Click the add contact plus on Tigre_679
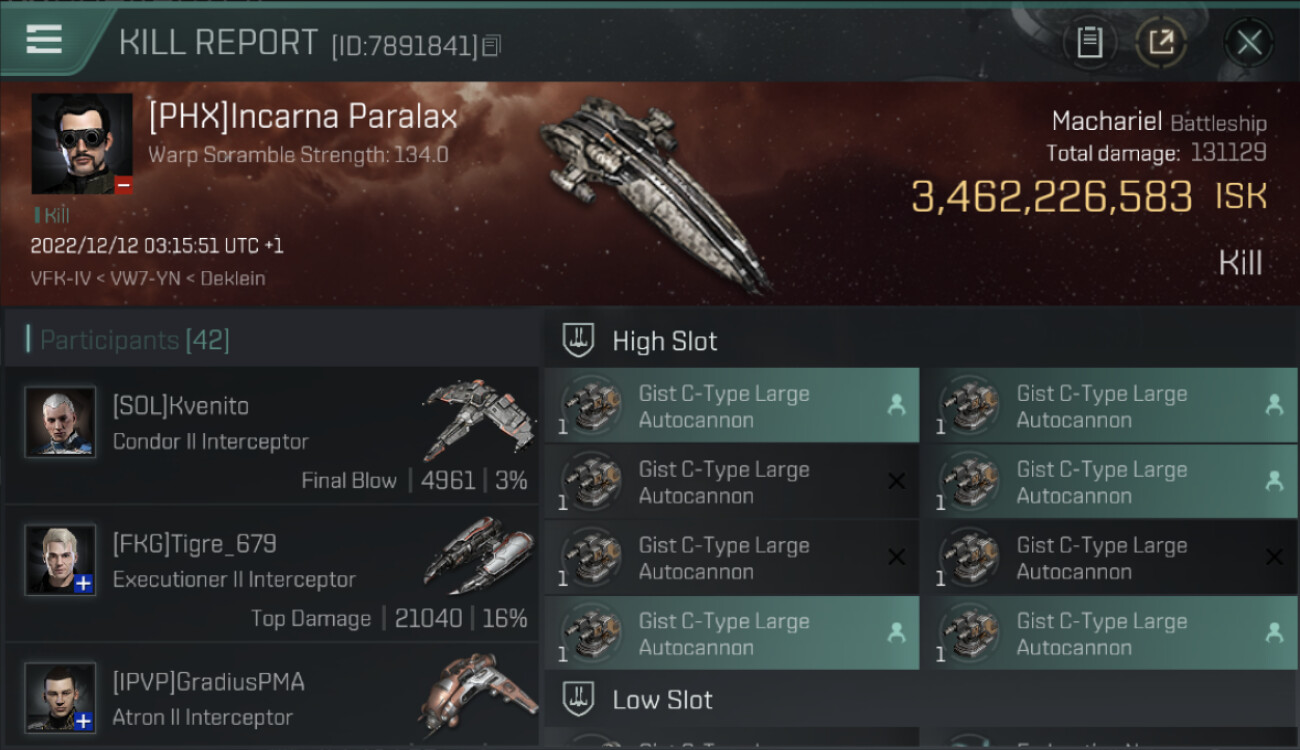Image resolution: width=1300 pixels, height=750 pixels. click(84, 584)
